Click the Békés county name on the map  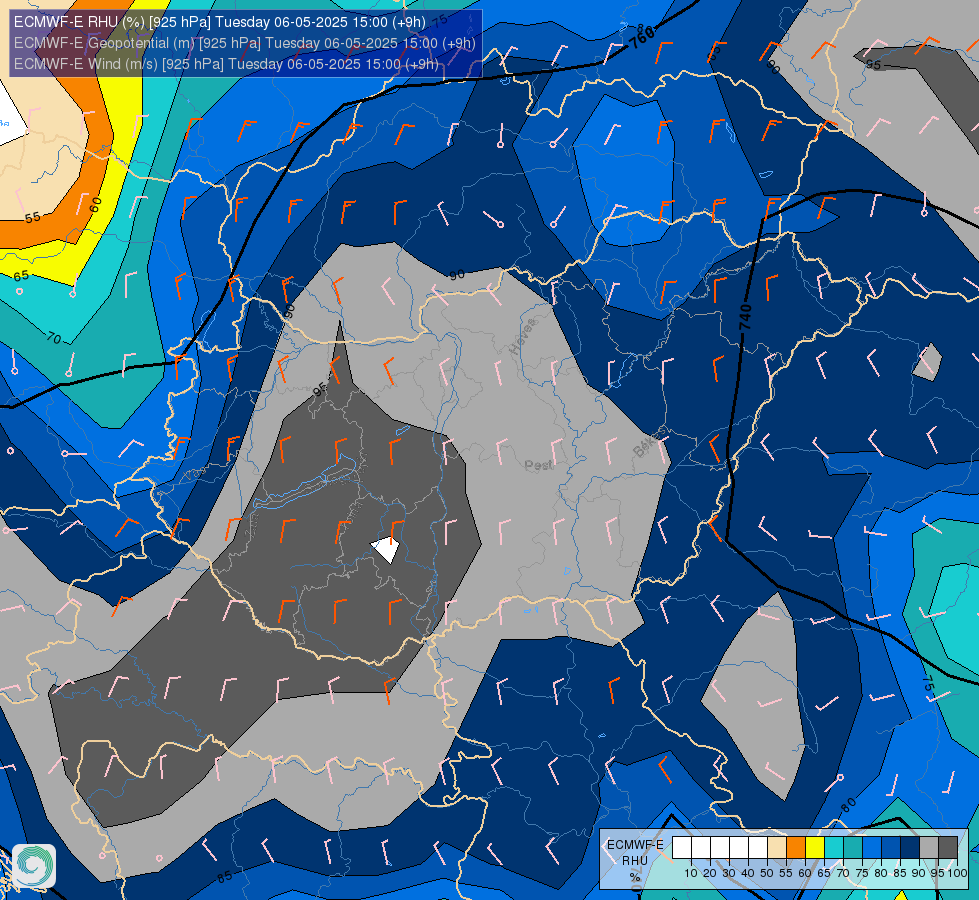point(647,443)
